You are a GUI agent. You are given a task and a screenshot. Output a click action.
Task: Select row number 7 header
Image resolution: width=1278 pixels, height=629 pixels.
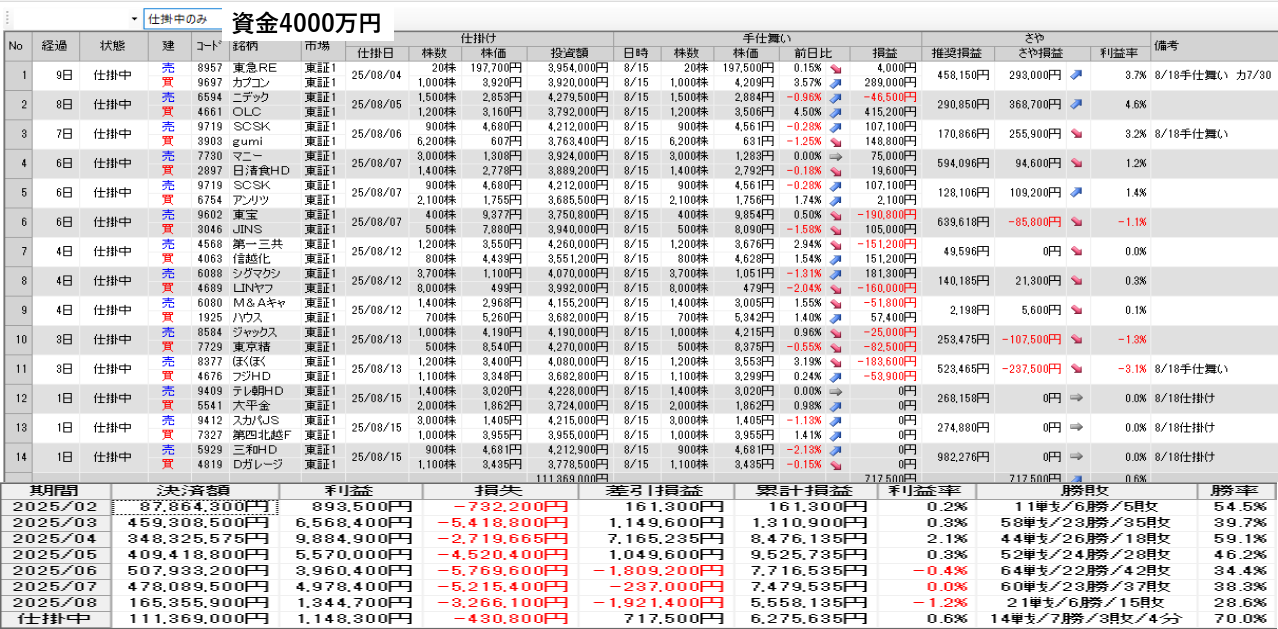pyautogui.click(x=16, y=251)
